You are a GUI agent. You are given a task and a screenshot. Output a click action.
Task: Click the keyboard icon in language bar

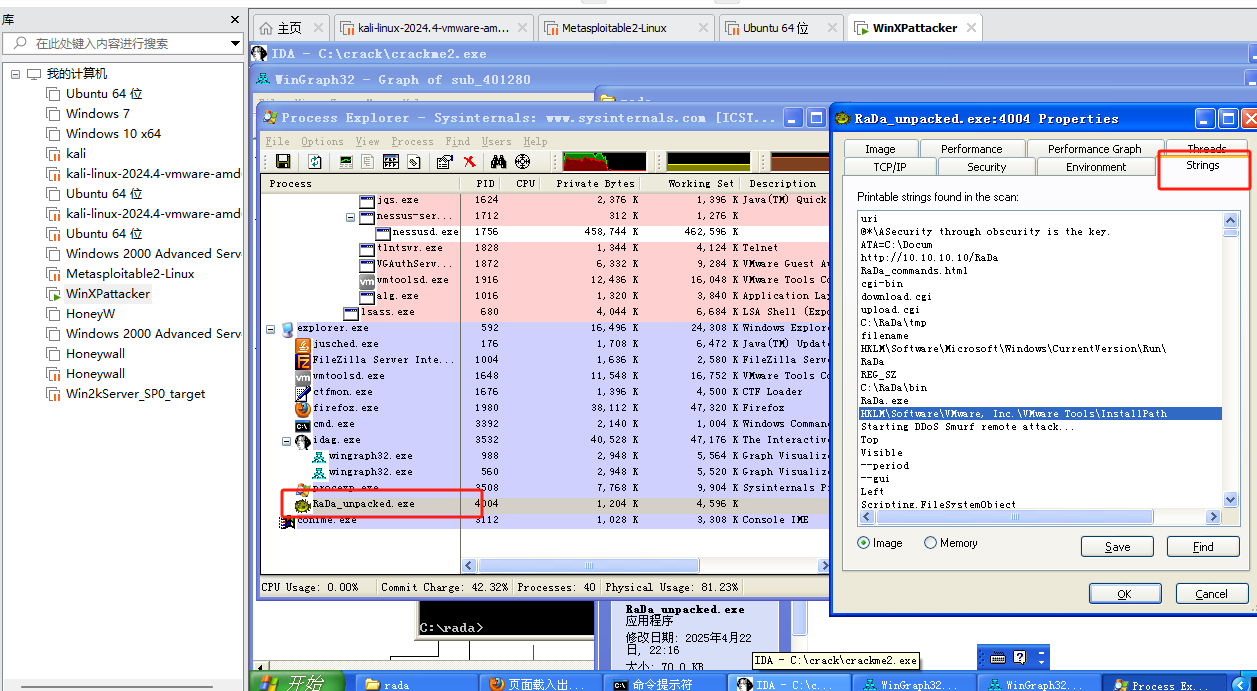coord(997,658)
